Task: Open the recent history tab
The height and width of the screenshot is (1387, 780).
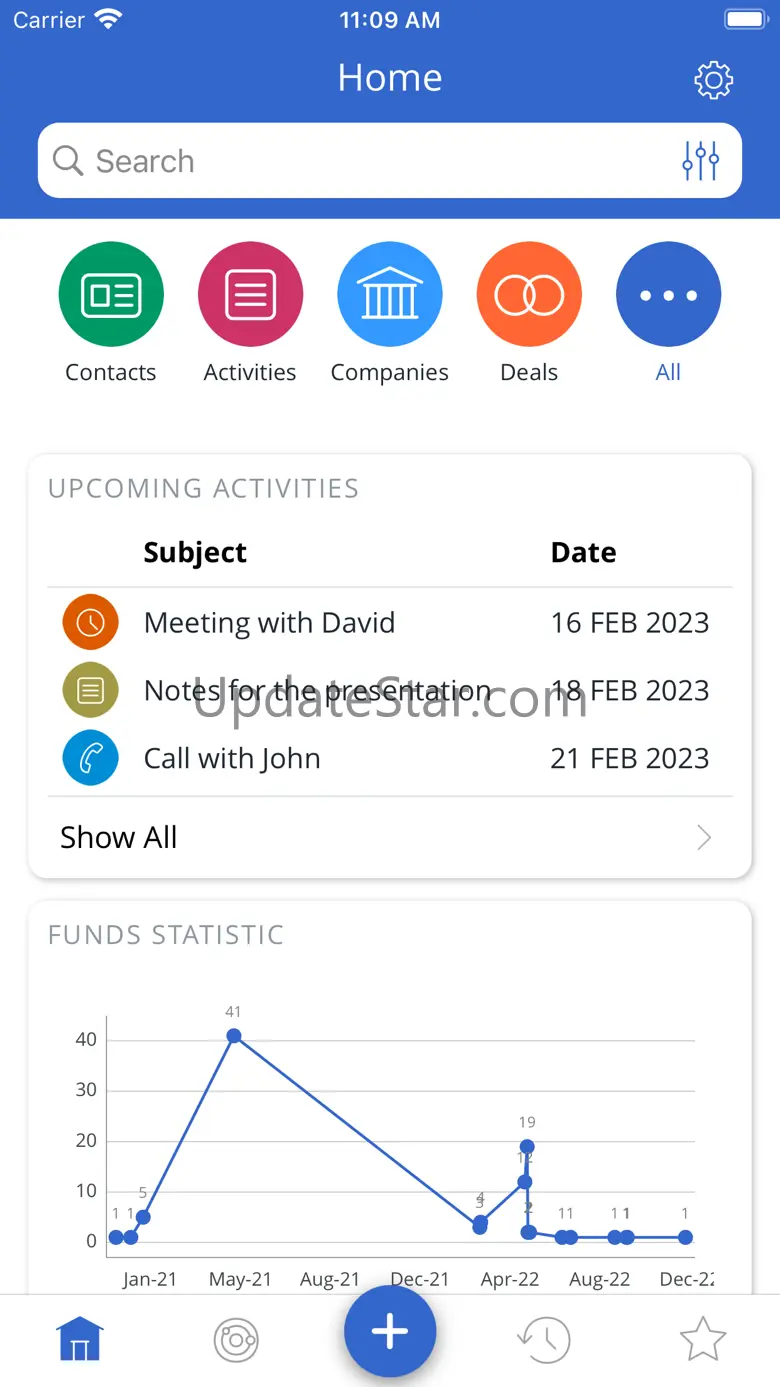Action: (543, 1338)
